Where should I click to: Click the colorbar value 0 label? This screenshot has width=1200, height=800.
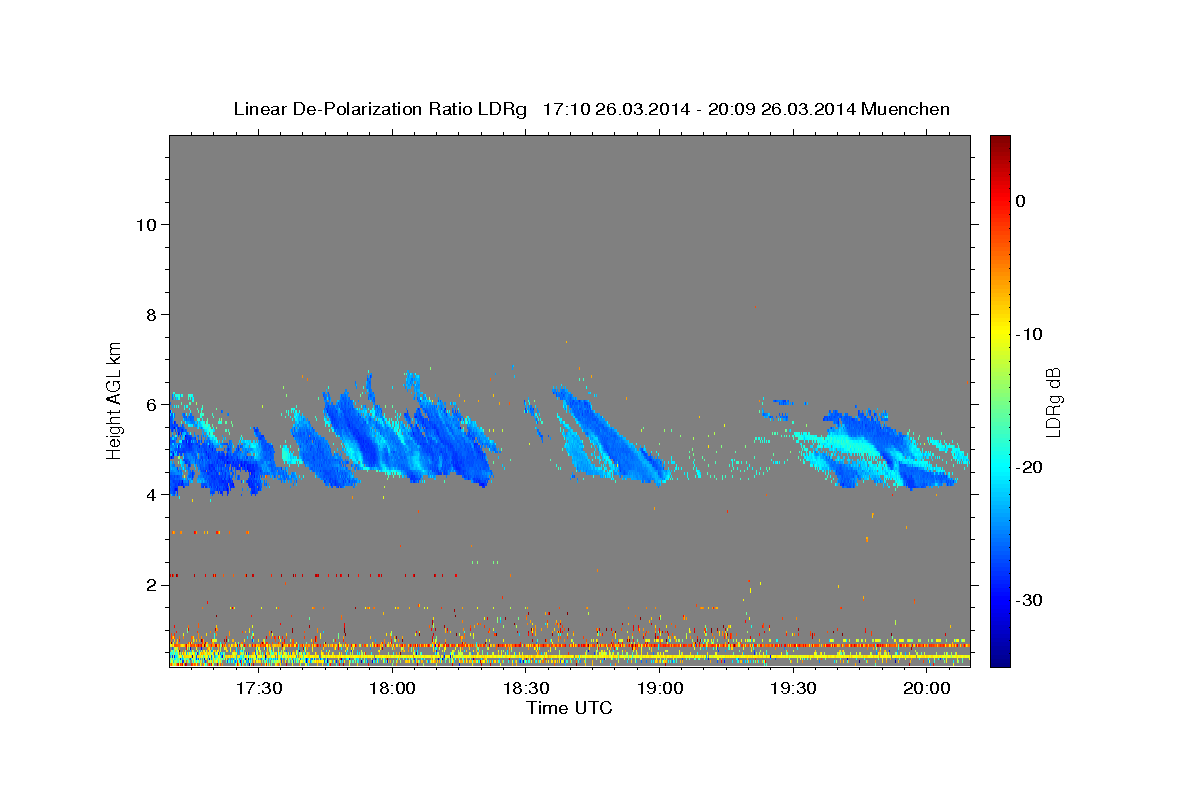click(x=1020, y=201)
